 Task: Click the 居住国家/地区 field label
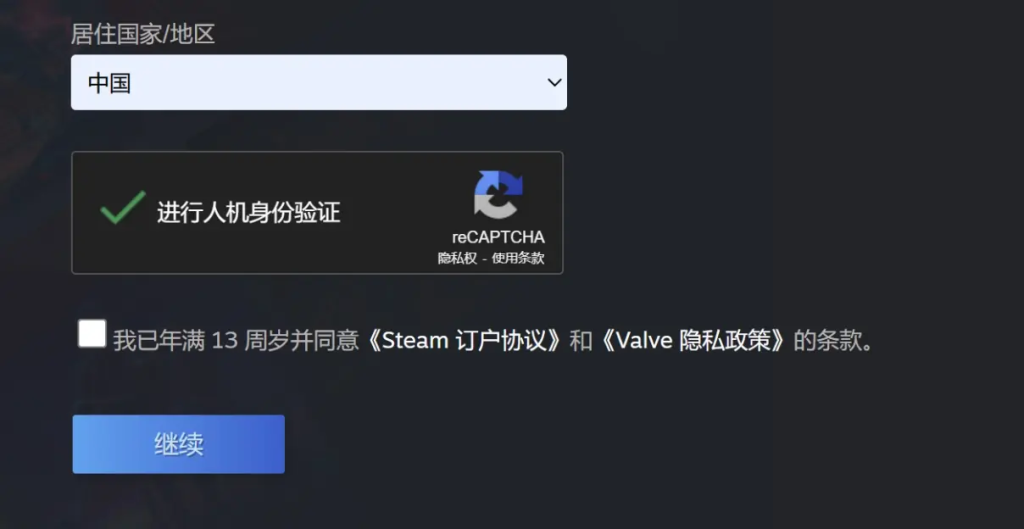[143, 34]
